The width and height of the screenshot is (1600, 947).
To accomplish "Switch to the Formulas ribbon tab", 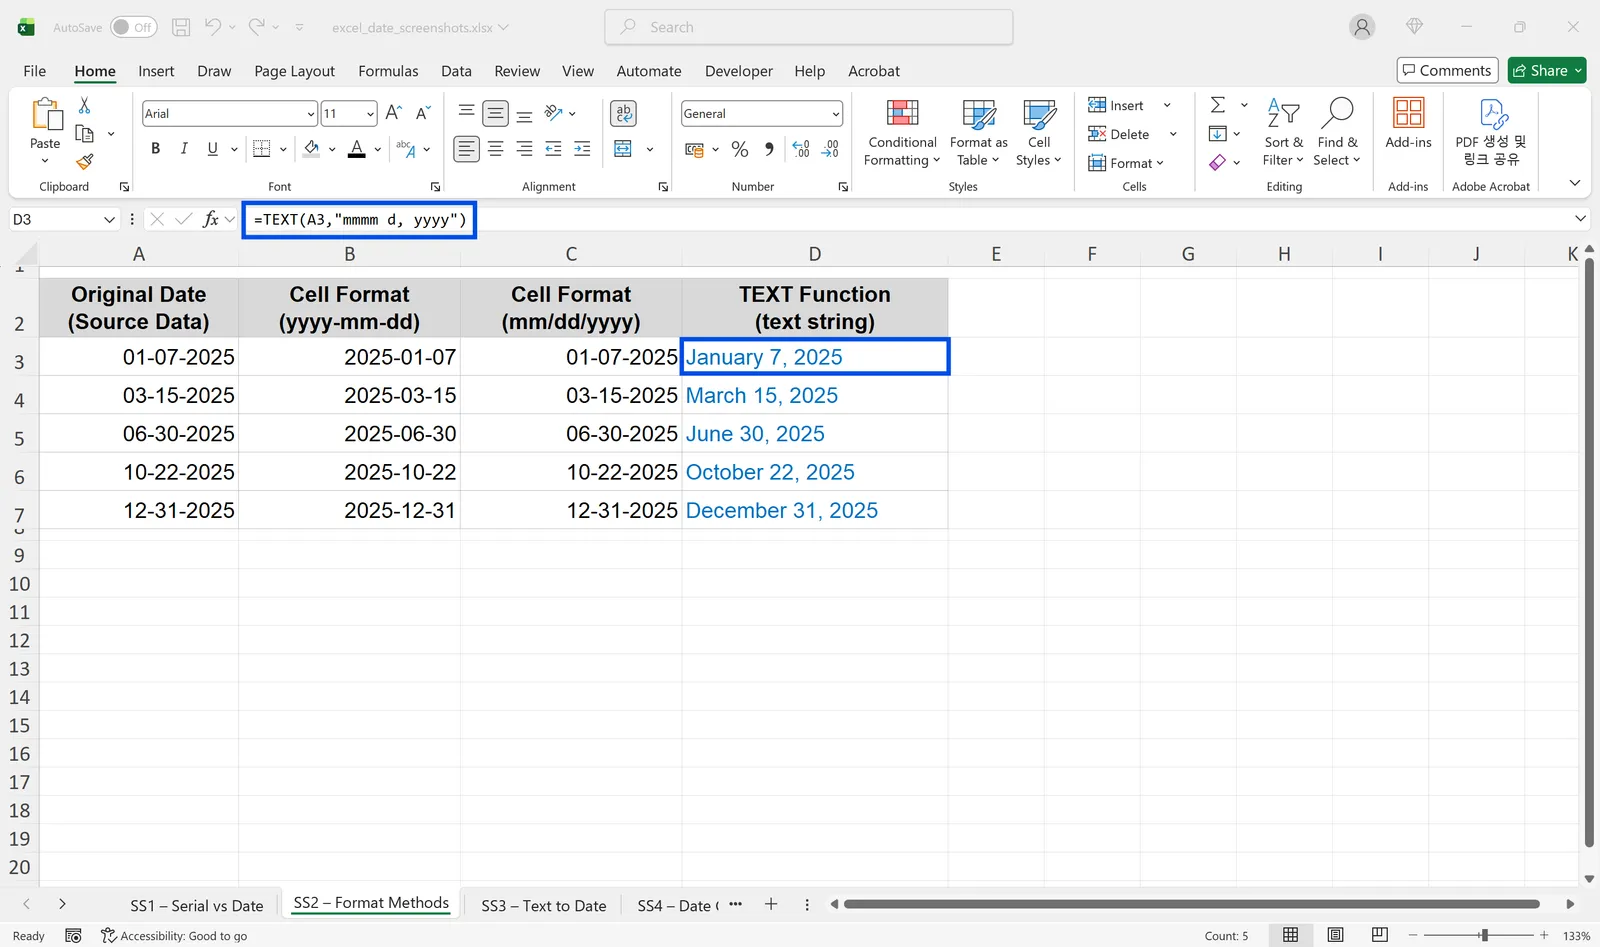I will coord(388,71).
